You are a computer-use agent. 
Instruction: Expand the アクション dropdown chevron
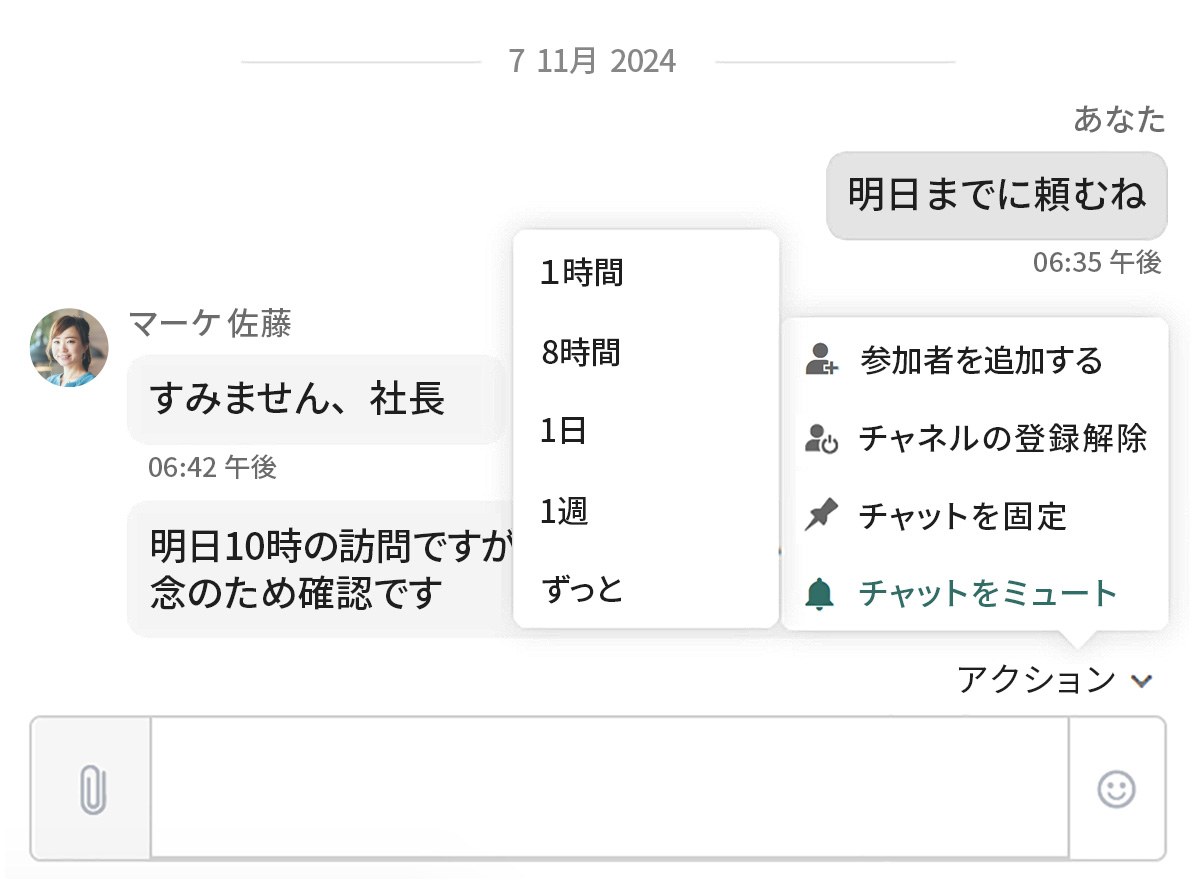point(1140,682)
